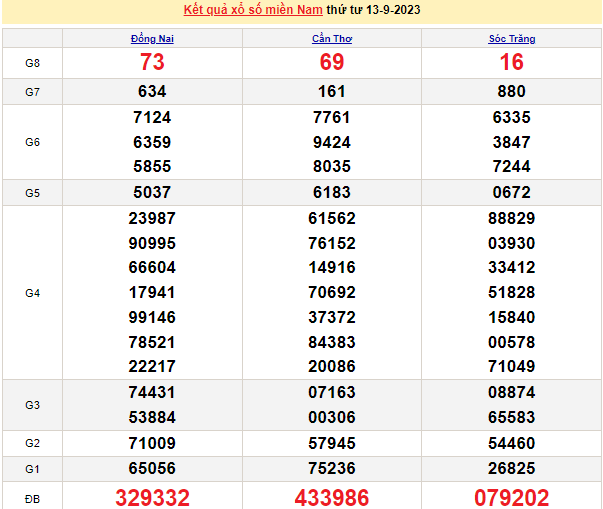The width and height of the screenshot is (603, 509).
Task: Click the G2 result 71009
Action: pyautogui.click(x=152, y=443)
